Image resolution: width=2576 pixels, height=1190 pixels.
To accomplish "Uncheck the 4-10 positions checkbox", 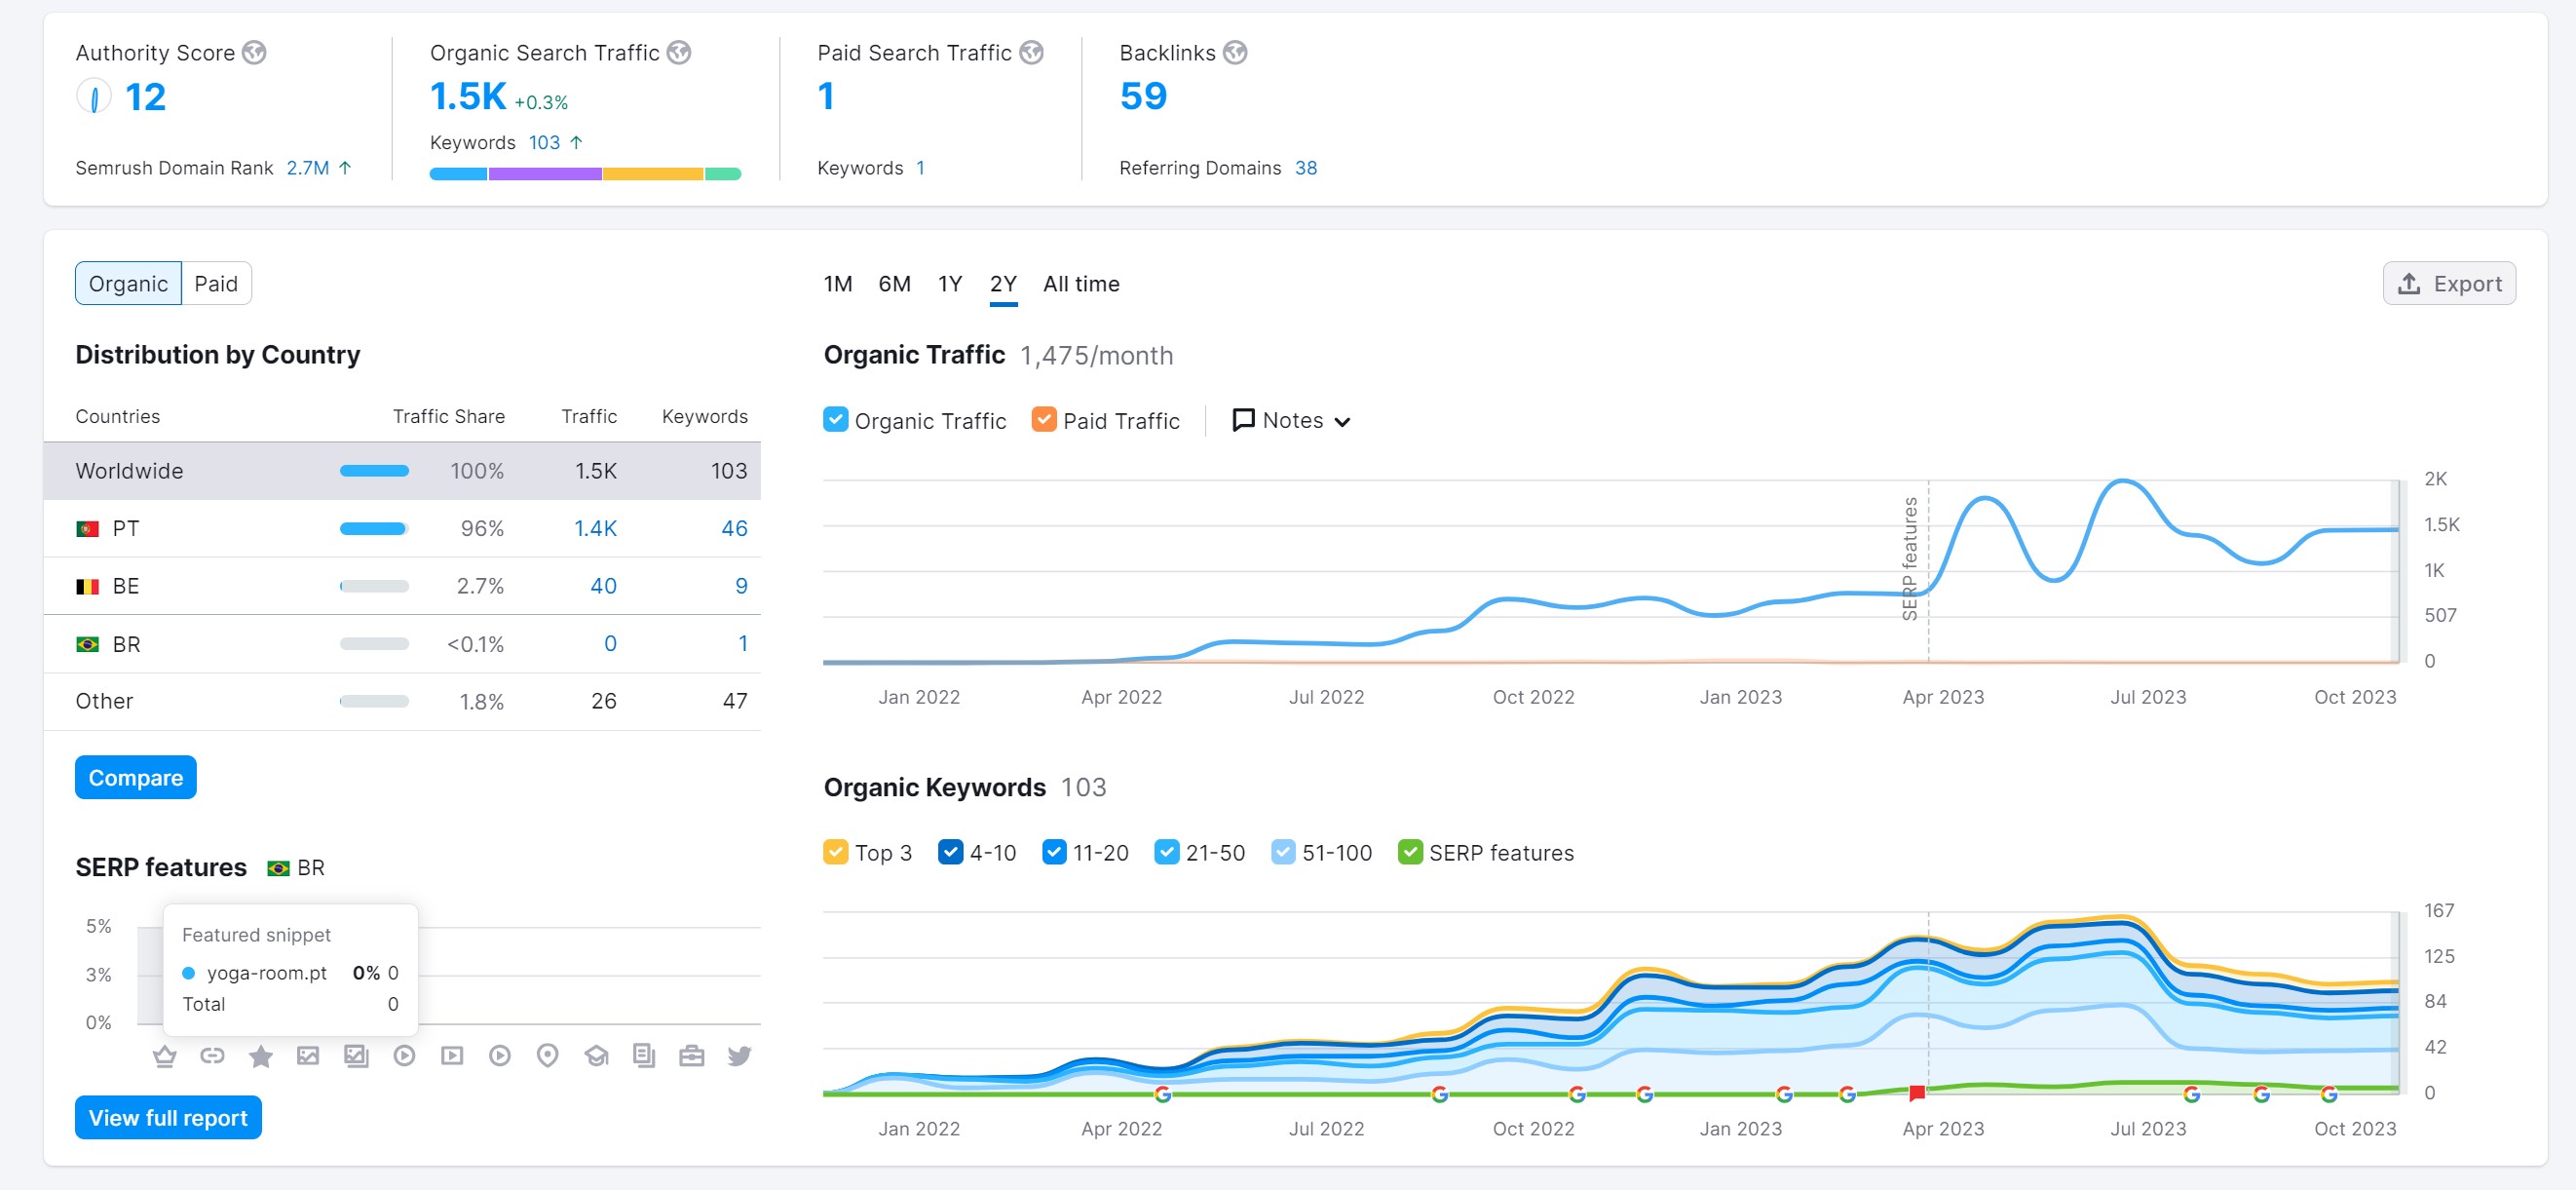I will coord(951,851).
